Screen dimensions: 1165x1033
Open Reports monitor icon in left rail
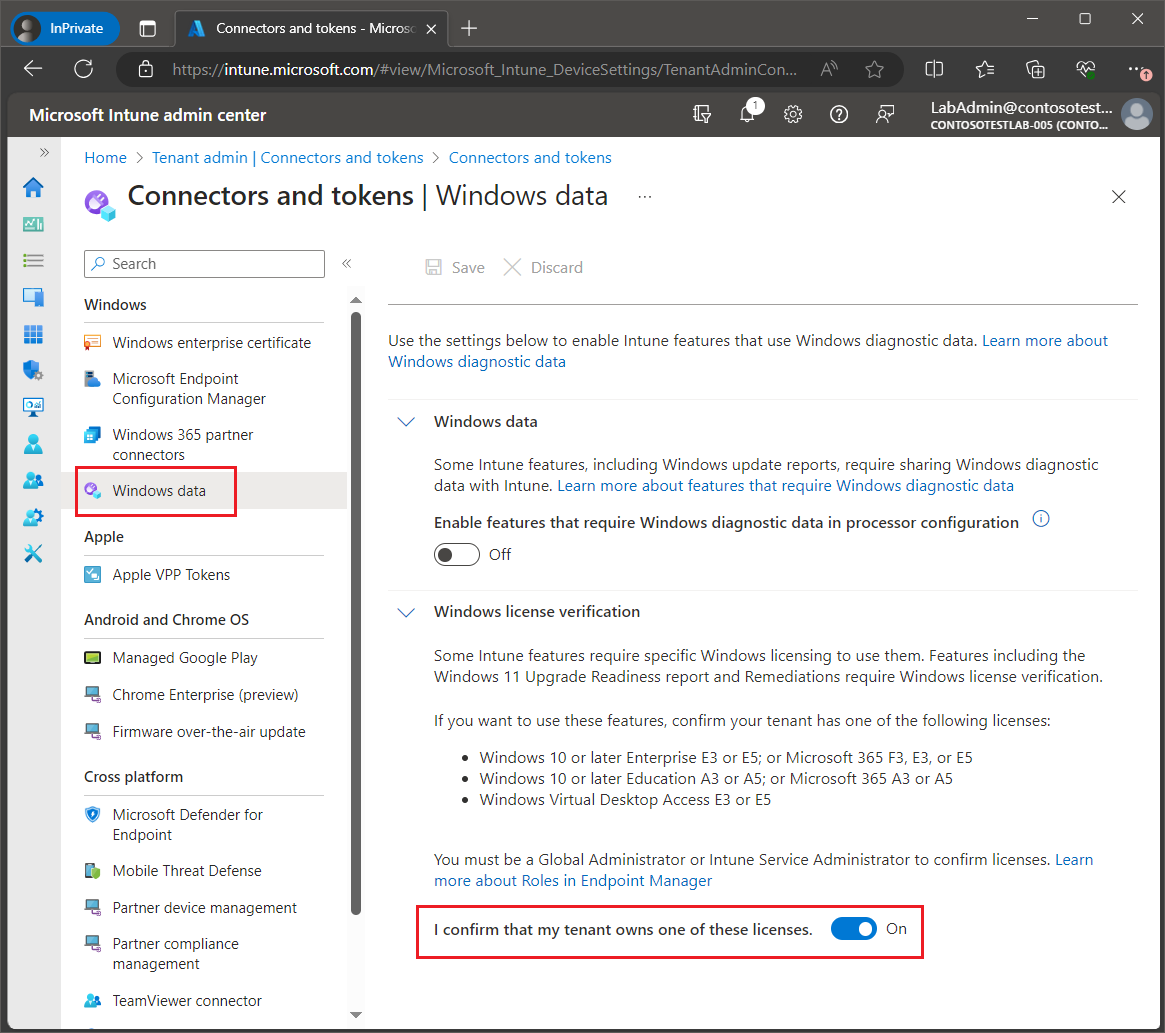click(33, 407)
